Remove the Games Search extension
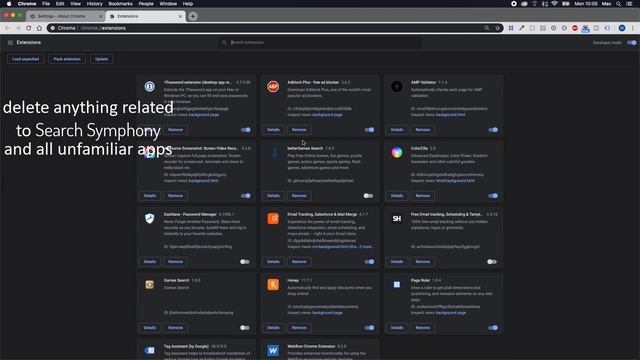This screenshot has height=360, width=640. tap(175, 328)
